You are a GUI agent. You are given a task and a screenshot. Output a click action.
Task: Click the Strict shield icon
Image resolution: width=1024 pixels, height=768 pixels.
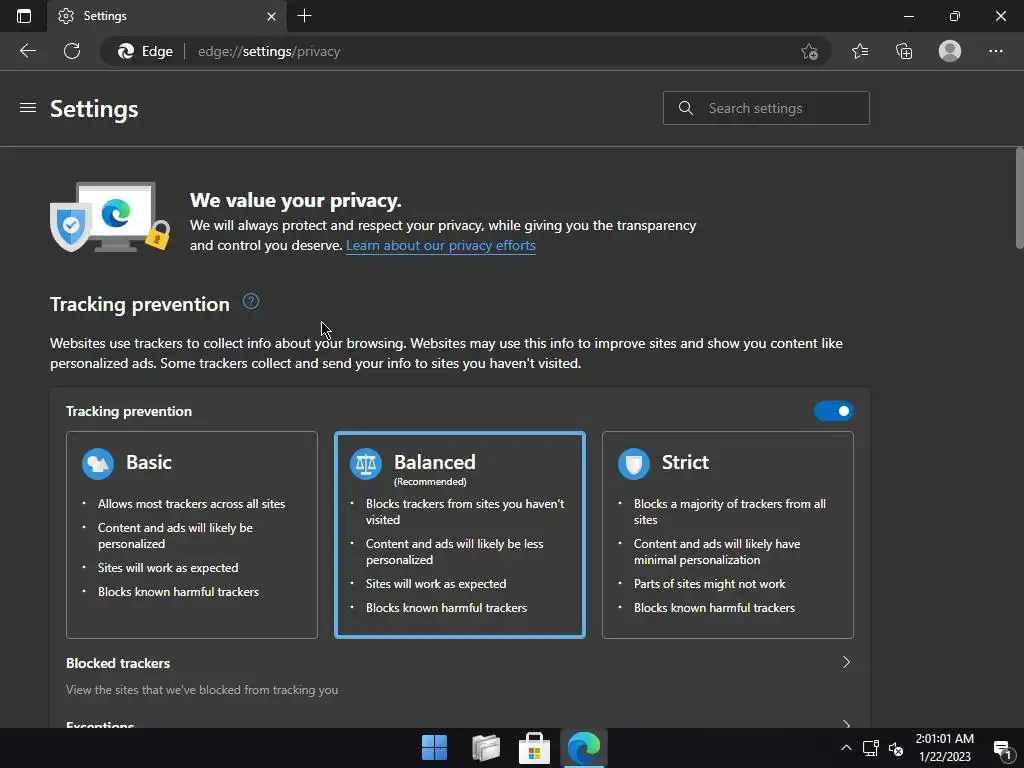pyautogui.click(x=633, y=464)
